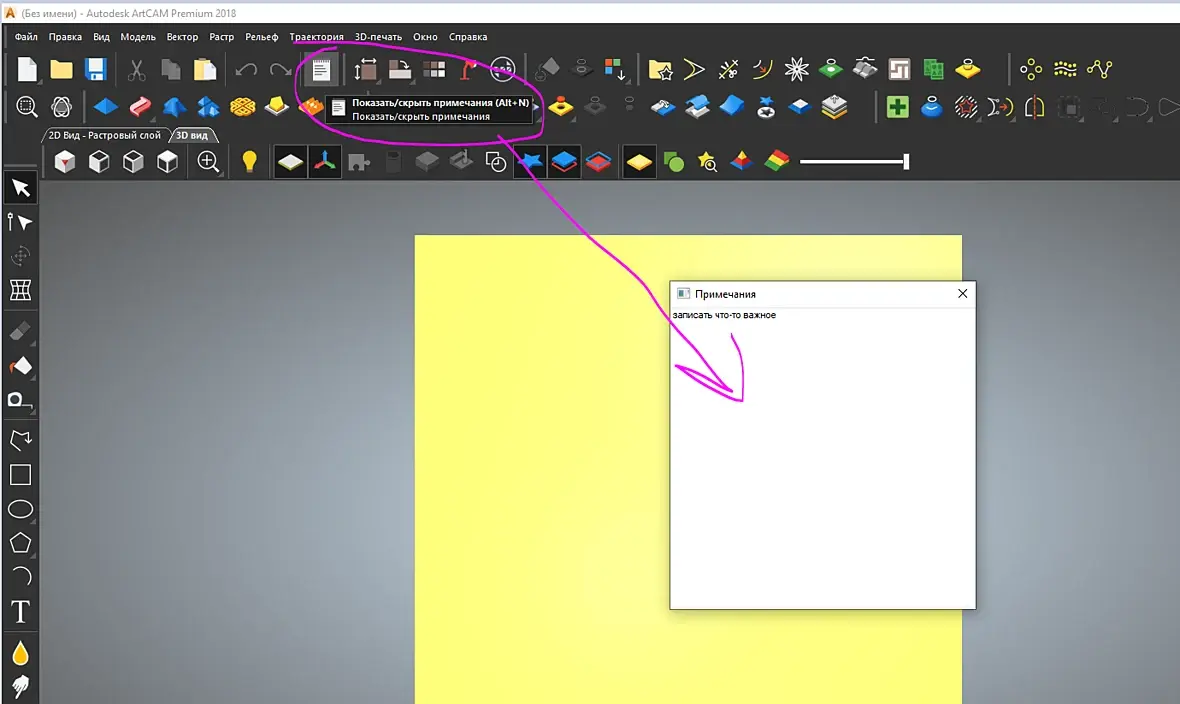Image resolution: width=1180 pixels, height=704 pixels.
Task: Open the File menu (Файл)
Action: [x=26, y=37]
